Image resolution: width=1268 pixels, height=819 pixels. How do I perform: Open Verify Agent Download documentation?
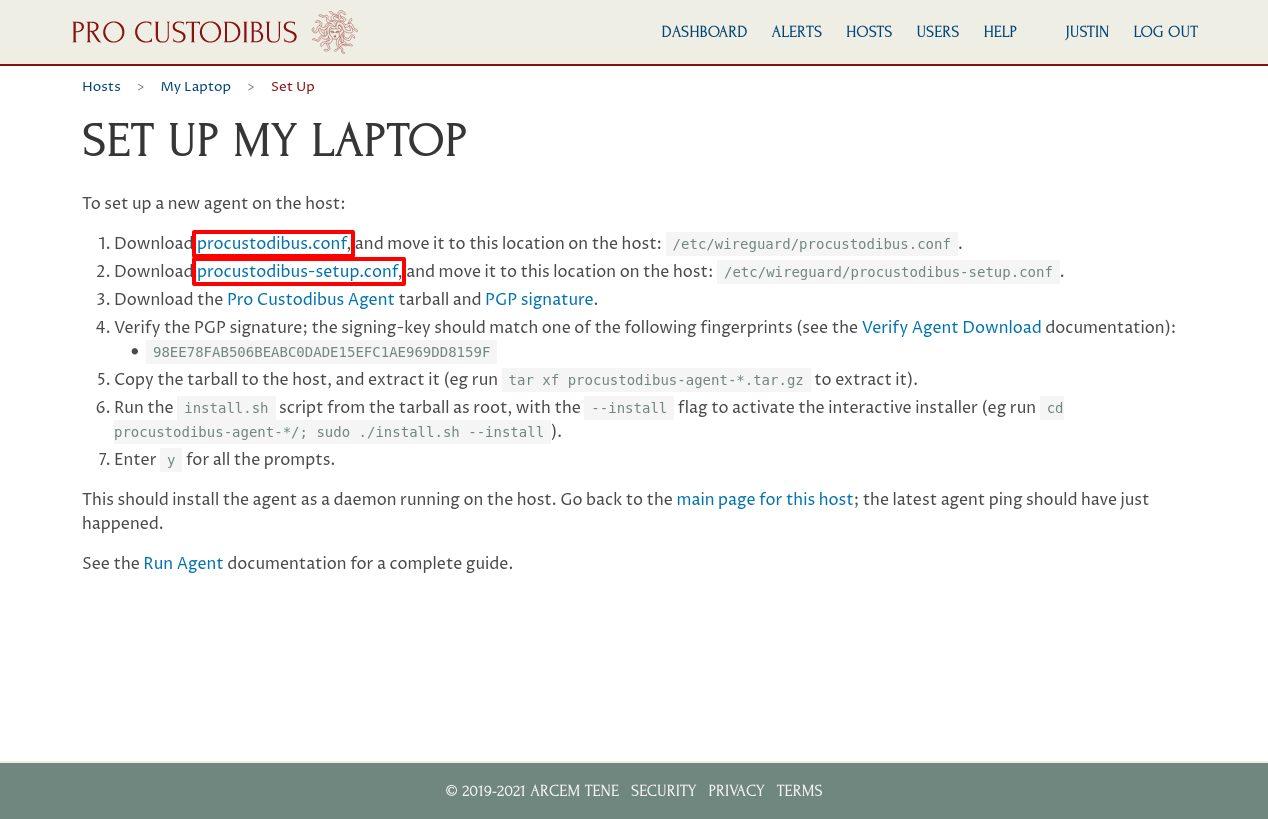click(952, 327)
